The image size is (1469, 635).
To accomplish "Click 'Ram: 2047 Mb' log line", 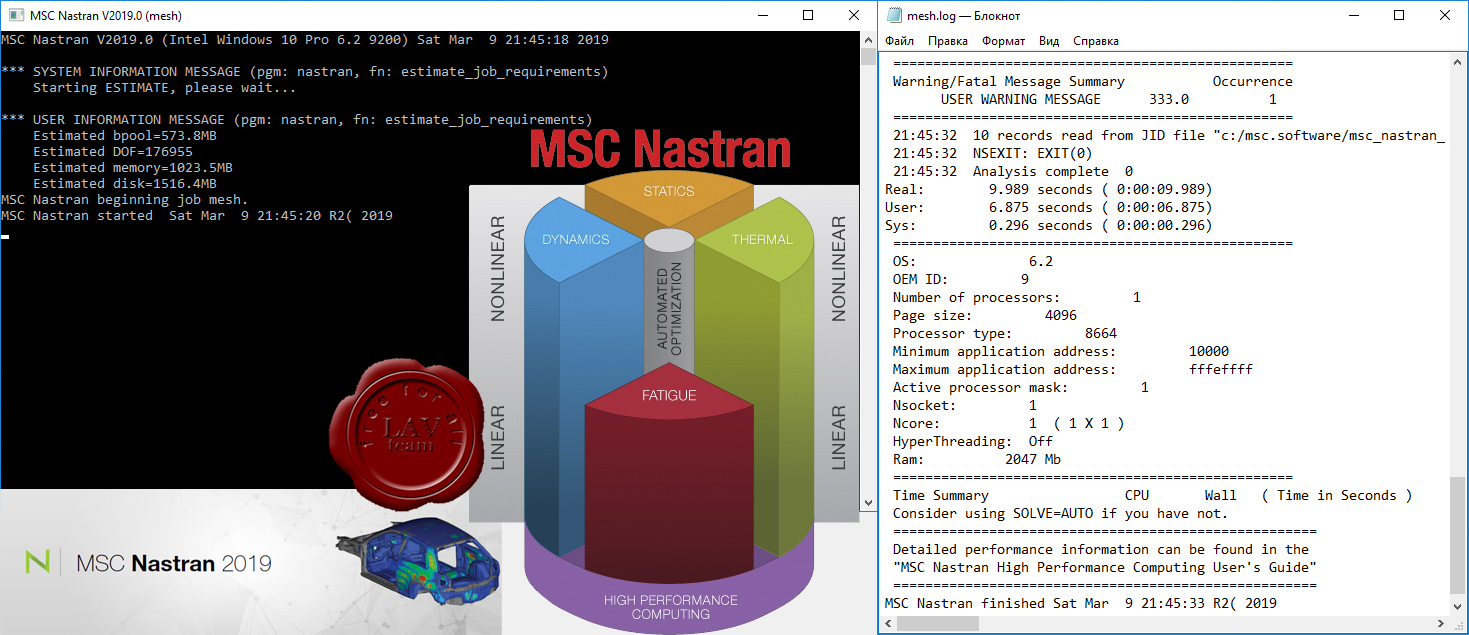I will pos(977,459).
